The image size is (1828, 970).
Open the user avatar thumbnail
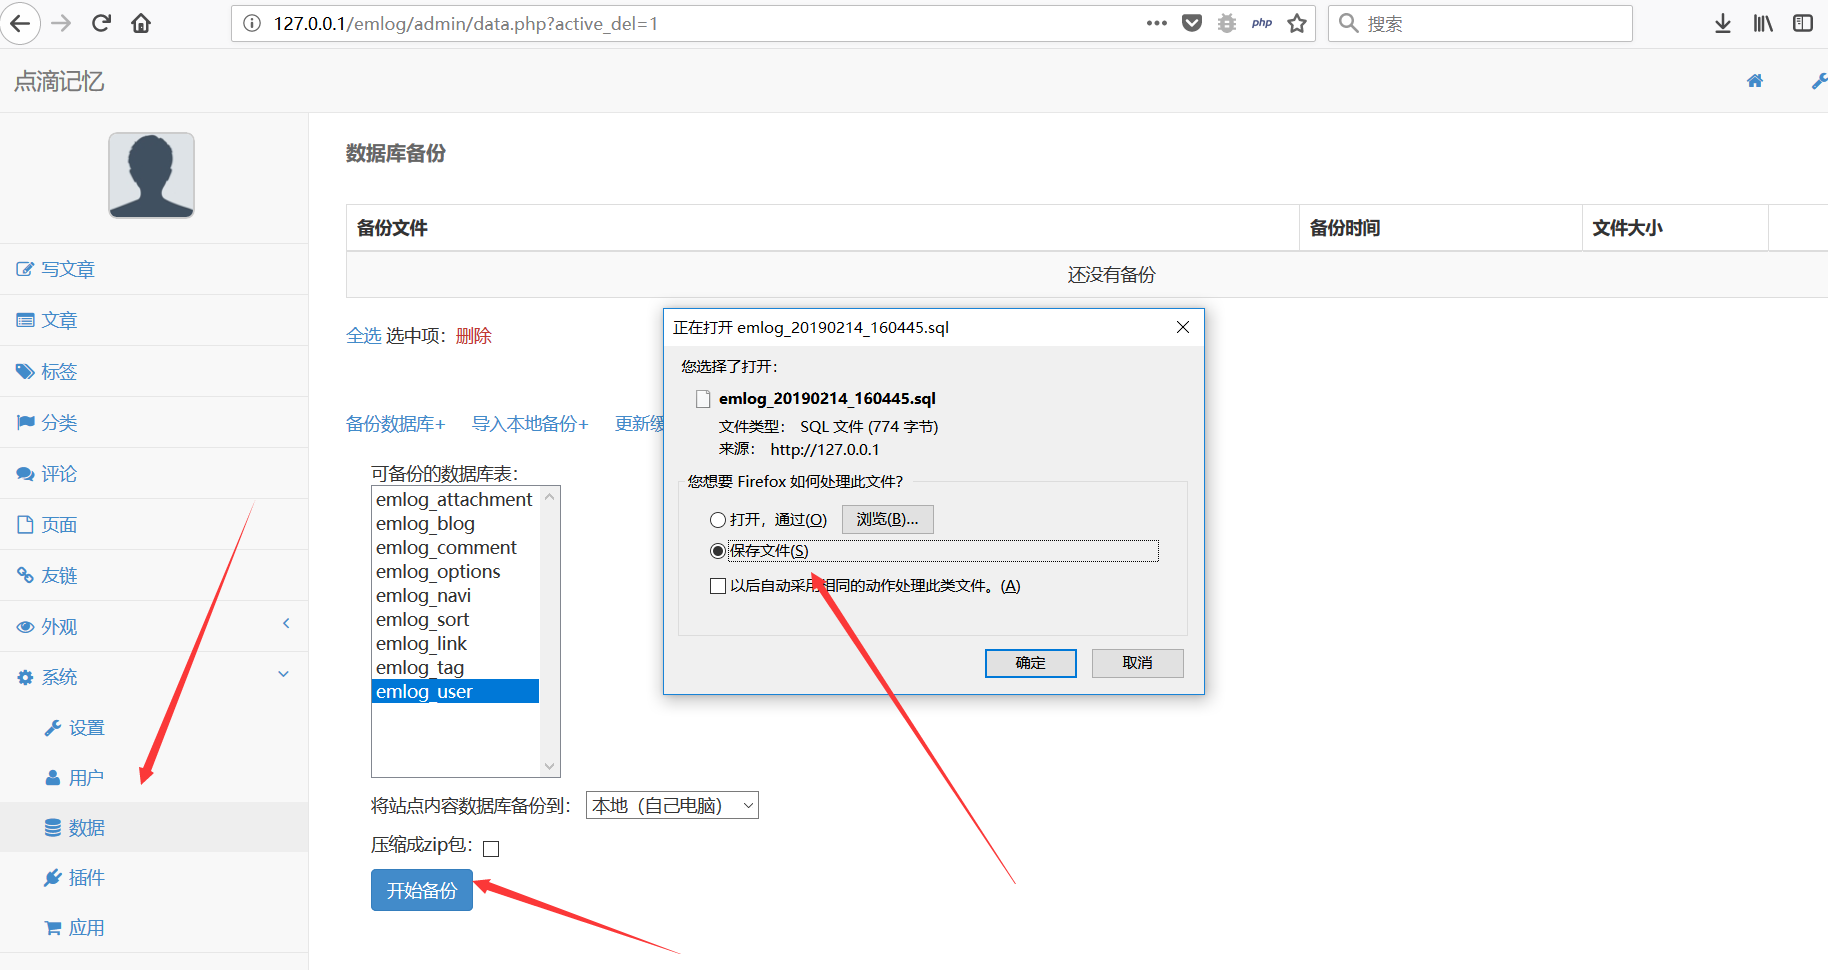click(x=151, y=175)
